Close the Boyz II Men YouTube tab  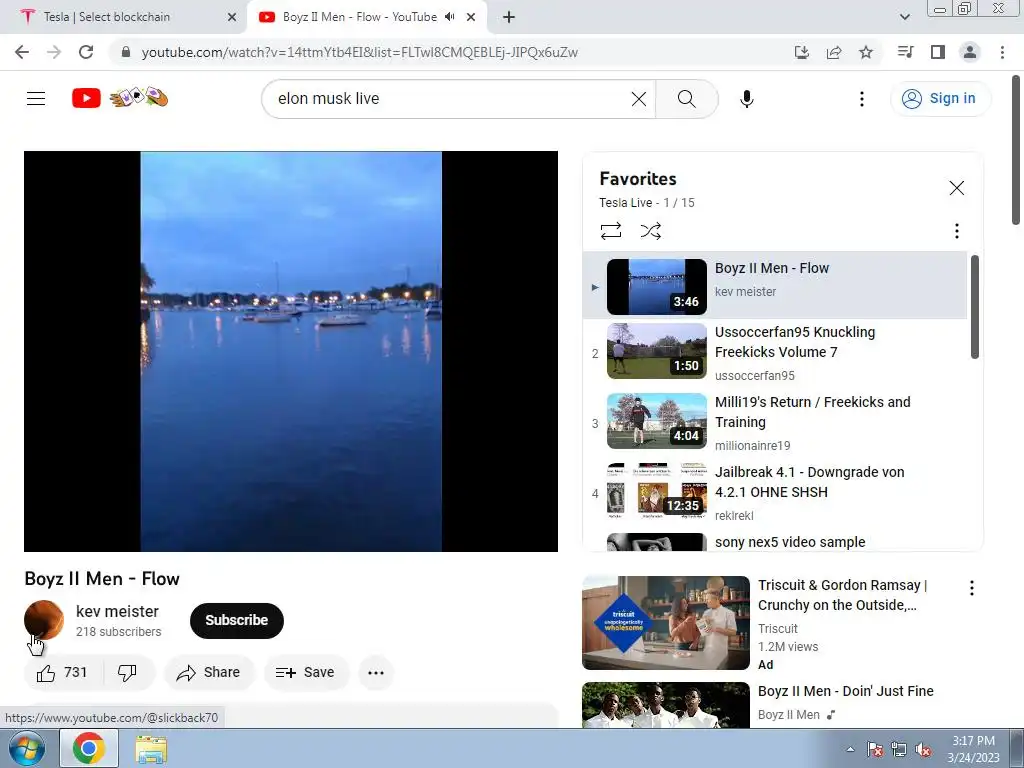click(x=471, y=17)
